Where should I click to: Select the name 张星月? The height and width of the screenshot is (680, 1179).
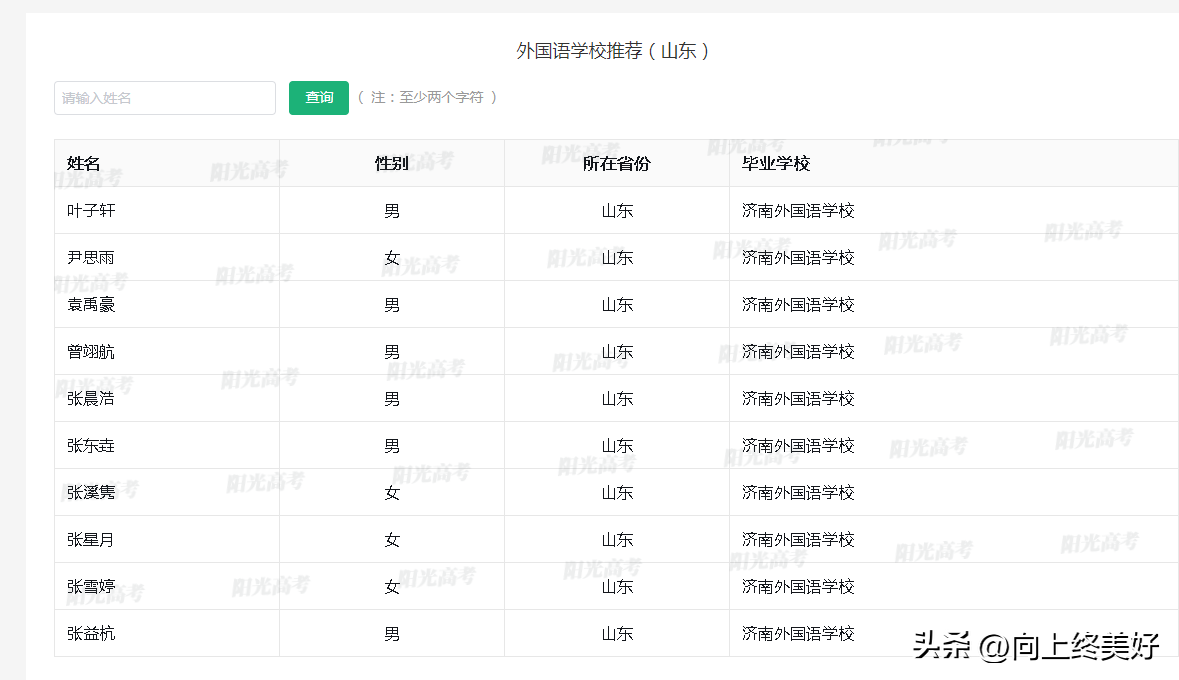click(x=91, y=540)
